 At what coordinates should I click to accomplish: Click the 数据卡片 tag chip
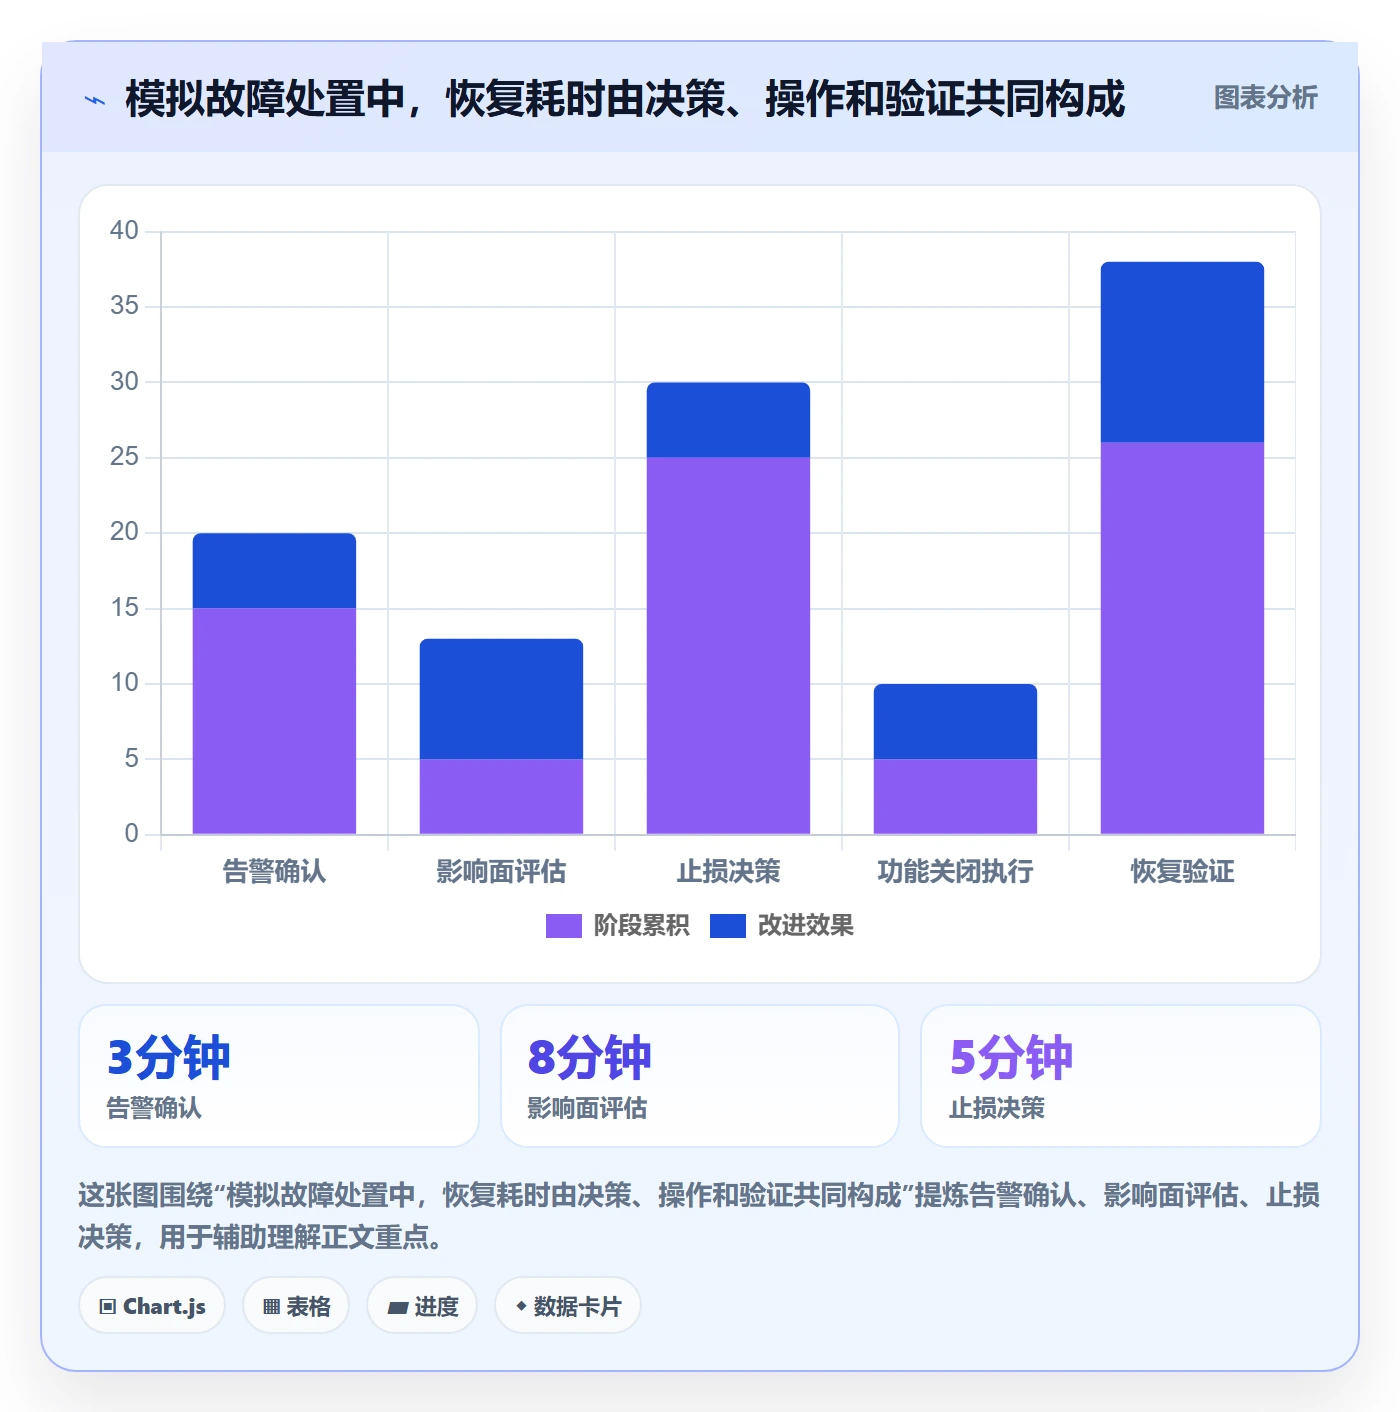pyautogui.click(x=568, y=1306)
